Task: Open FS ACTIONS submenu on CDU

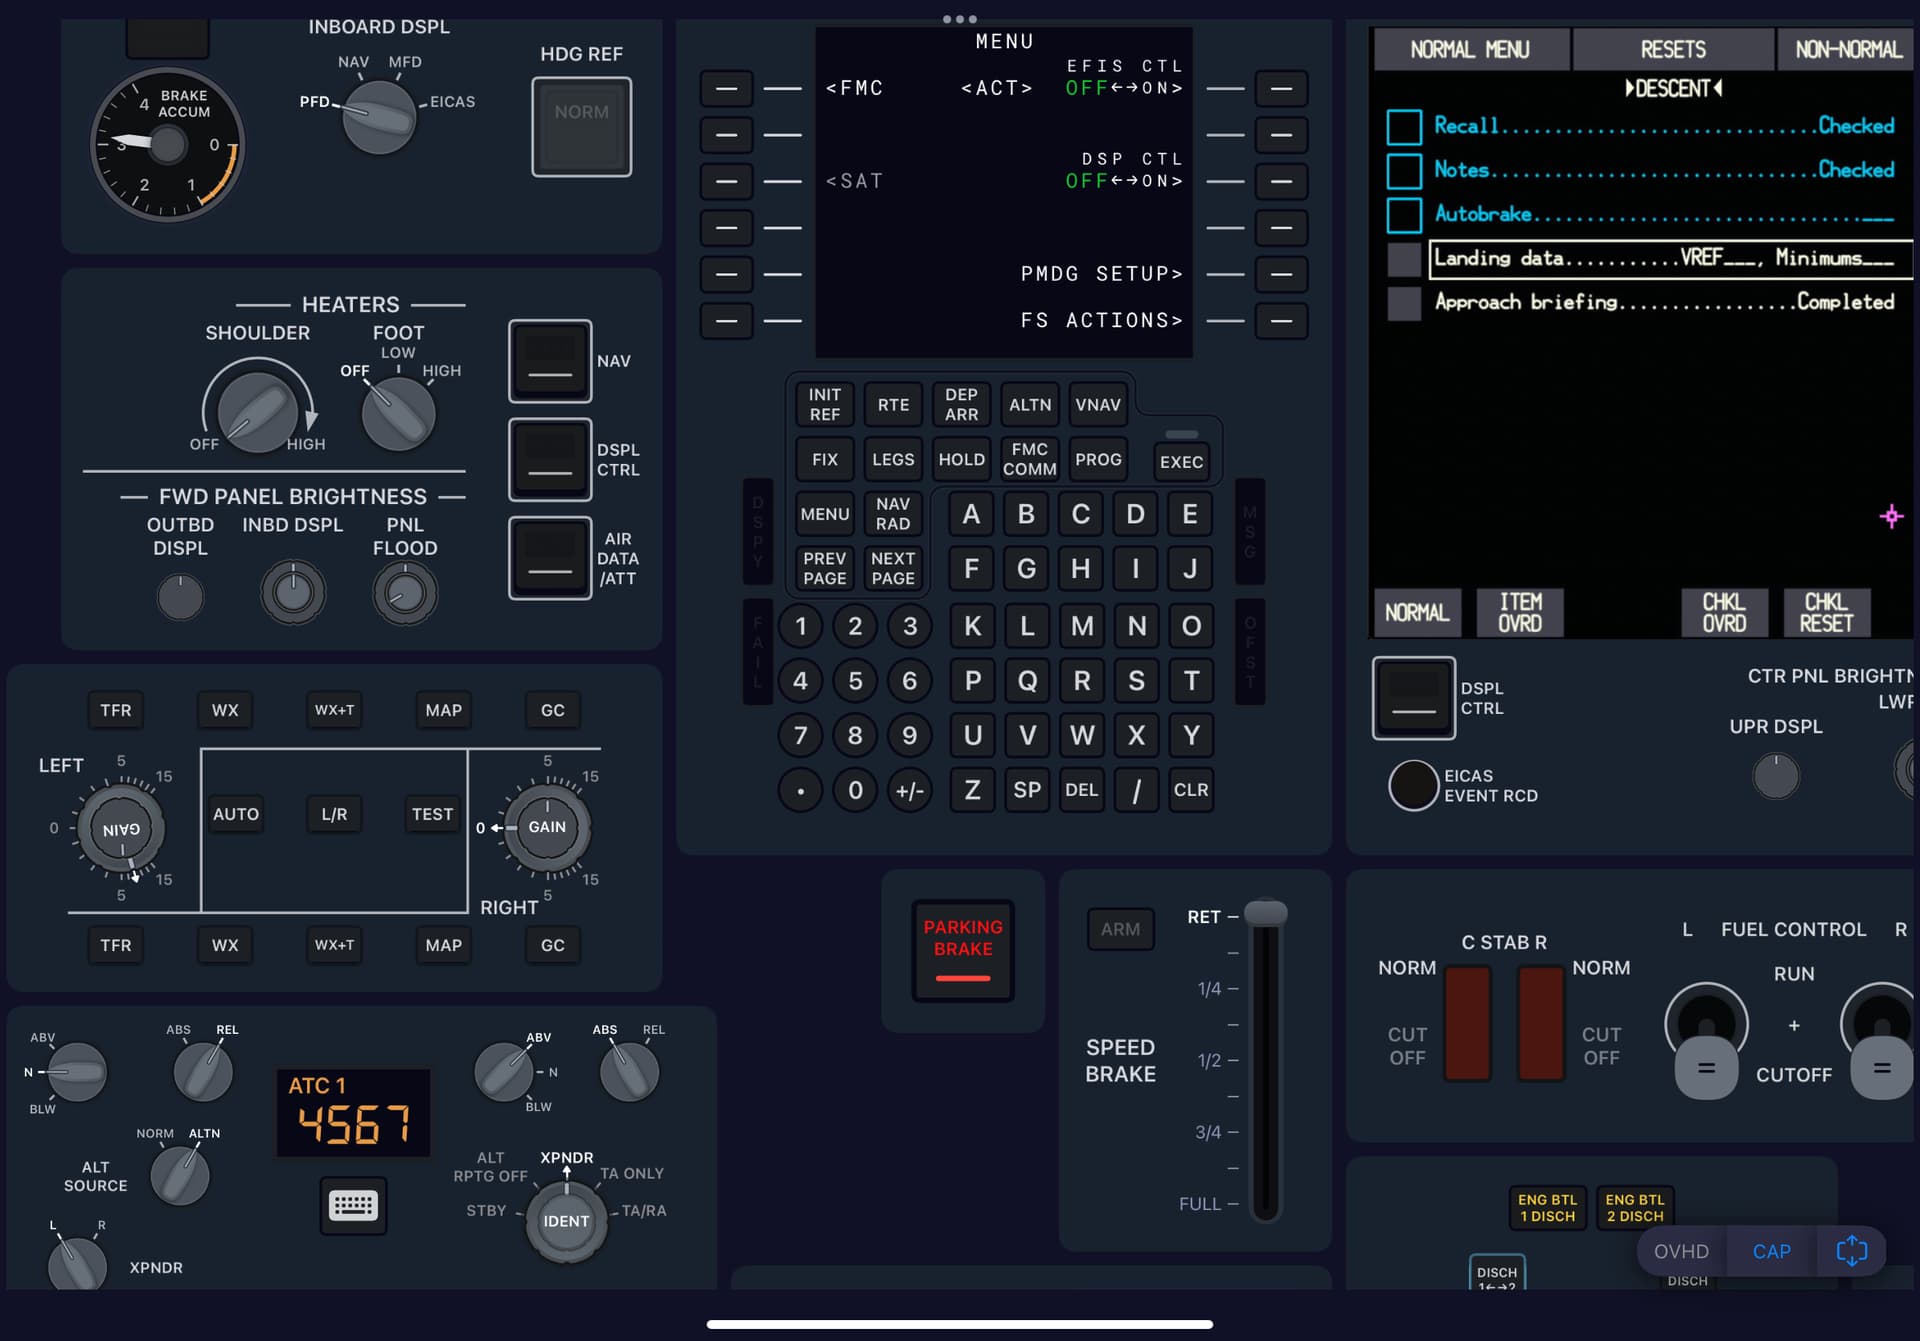Action: pos(1281,321)
